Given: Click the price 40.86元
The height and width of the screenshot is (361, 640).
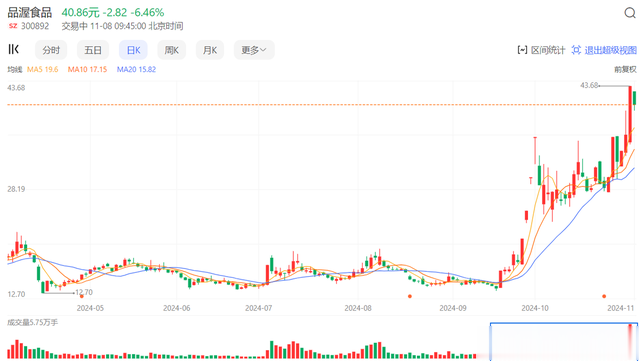Looking at the screenshot, I should 80,12.
